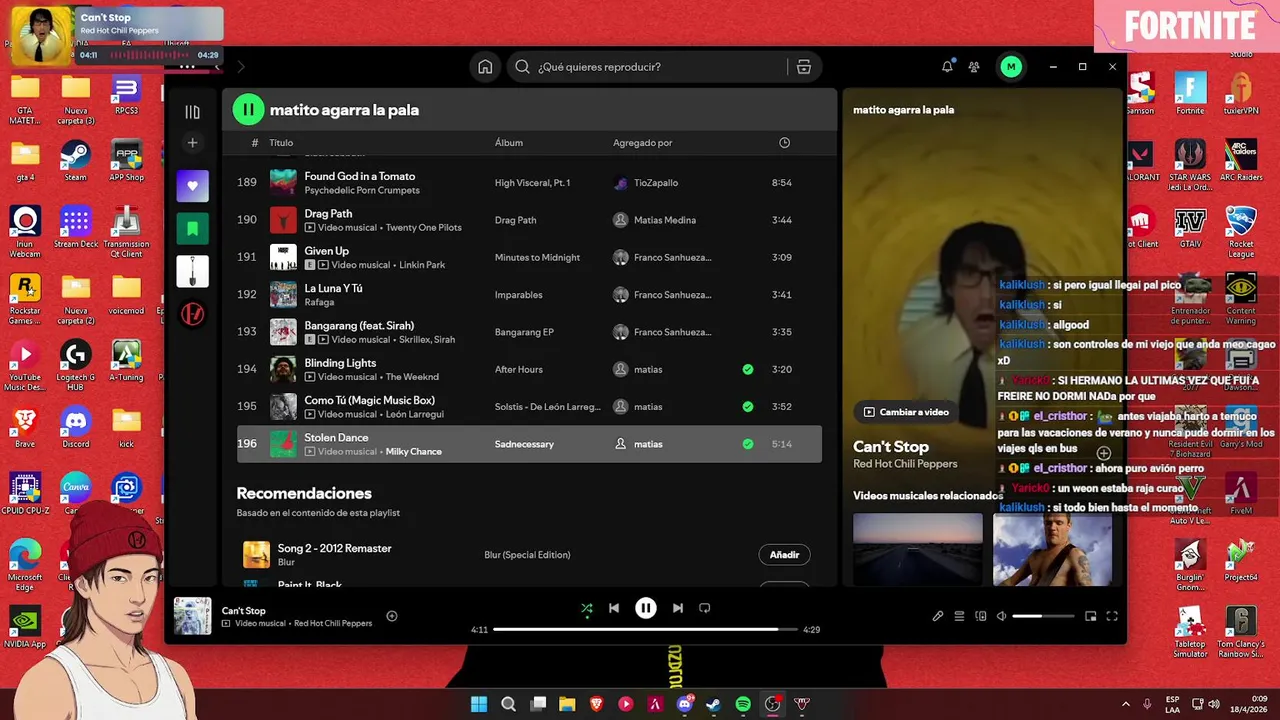
Task: Enter Spotify full screen mode
Action: (x=1112, y=616)
